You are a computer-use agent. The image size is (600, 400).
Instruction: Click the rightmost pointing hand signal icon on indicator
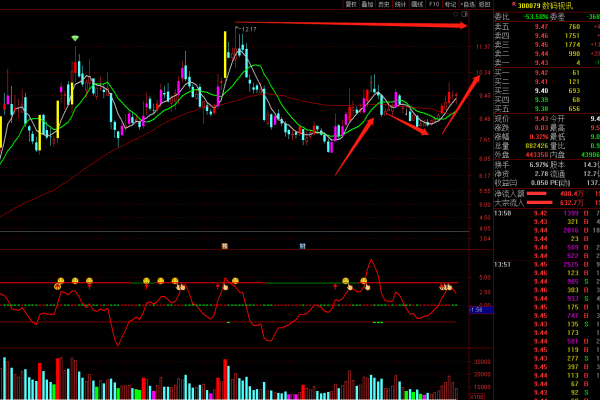point(448,288)
